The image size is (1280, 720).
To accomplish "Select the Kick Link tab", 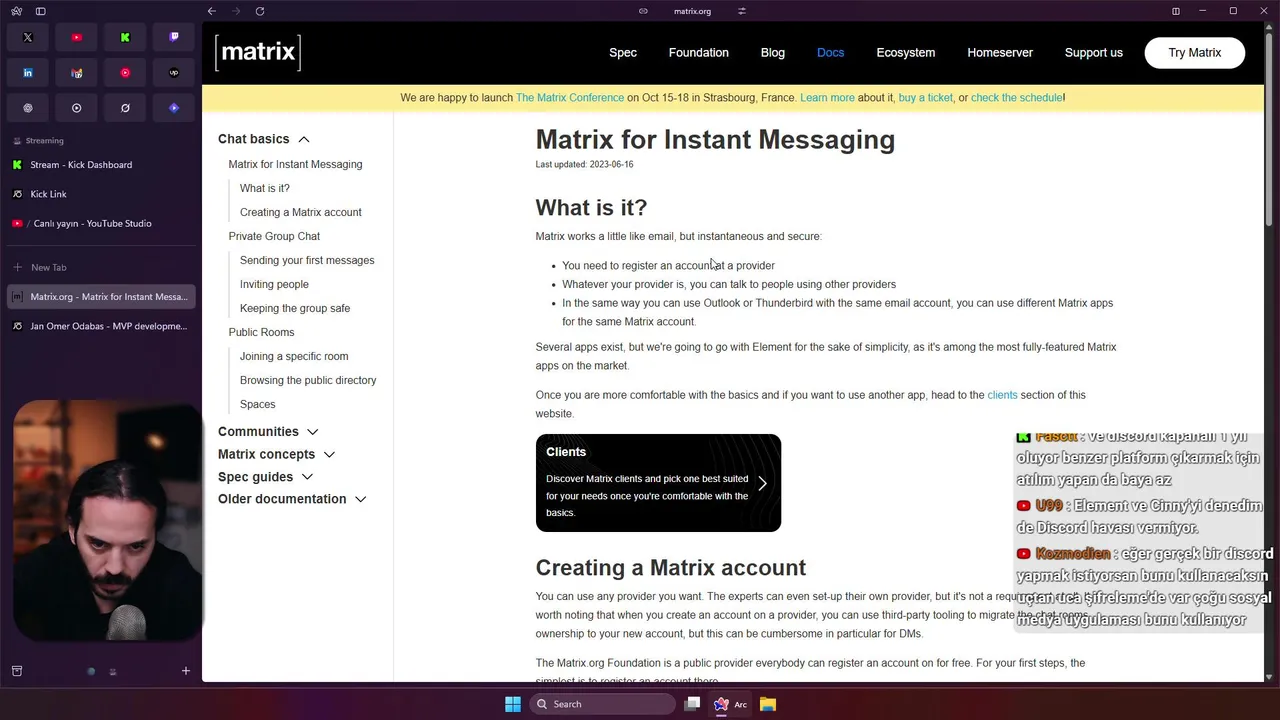I will tap(100, 194).
